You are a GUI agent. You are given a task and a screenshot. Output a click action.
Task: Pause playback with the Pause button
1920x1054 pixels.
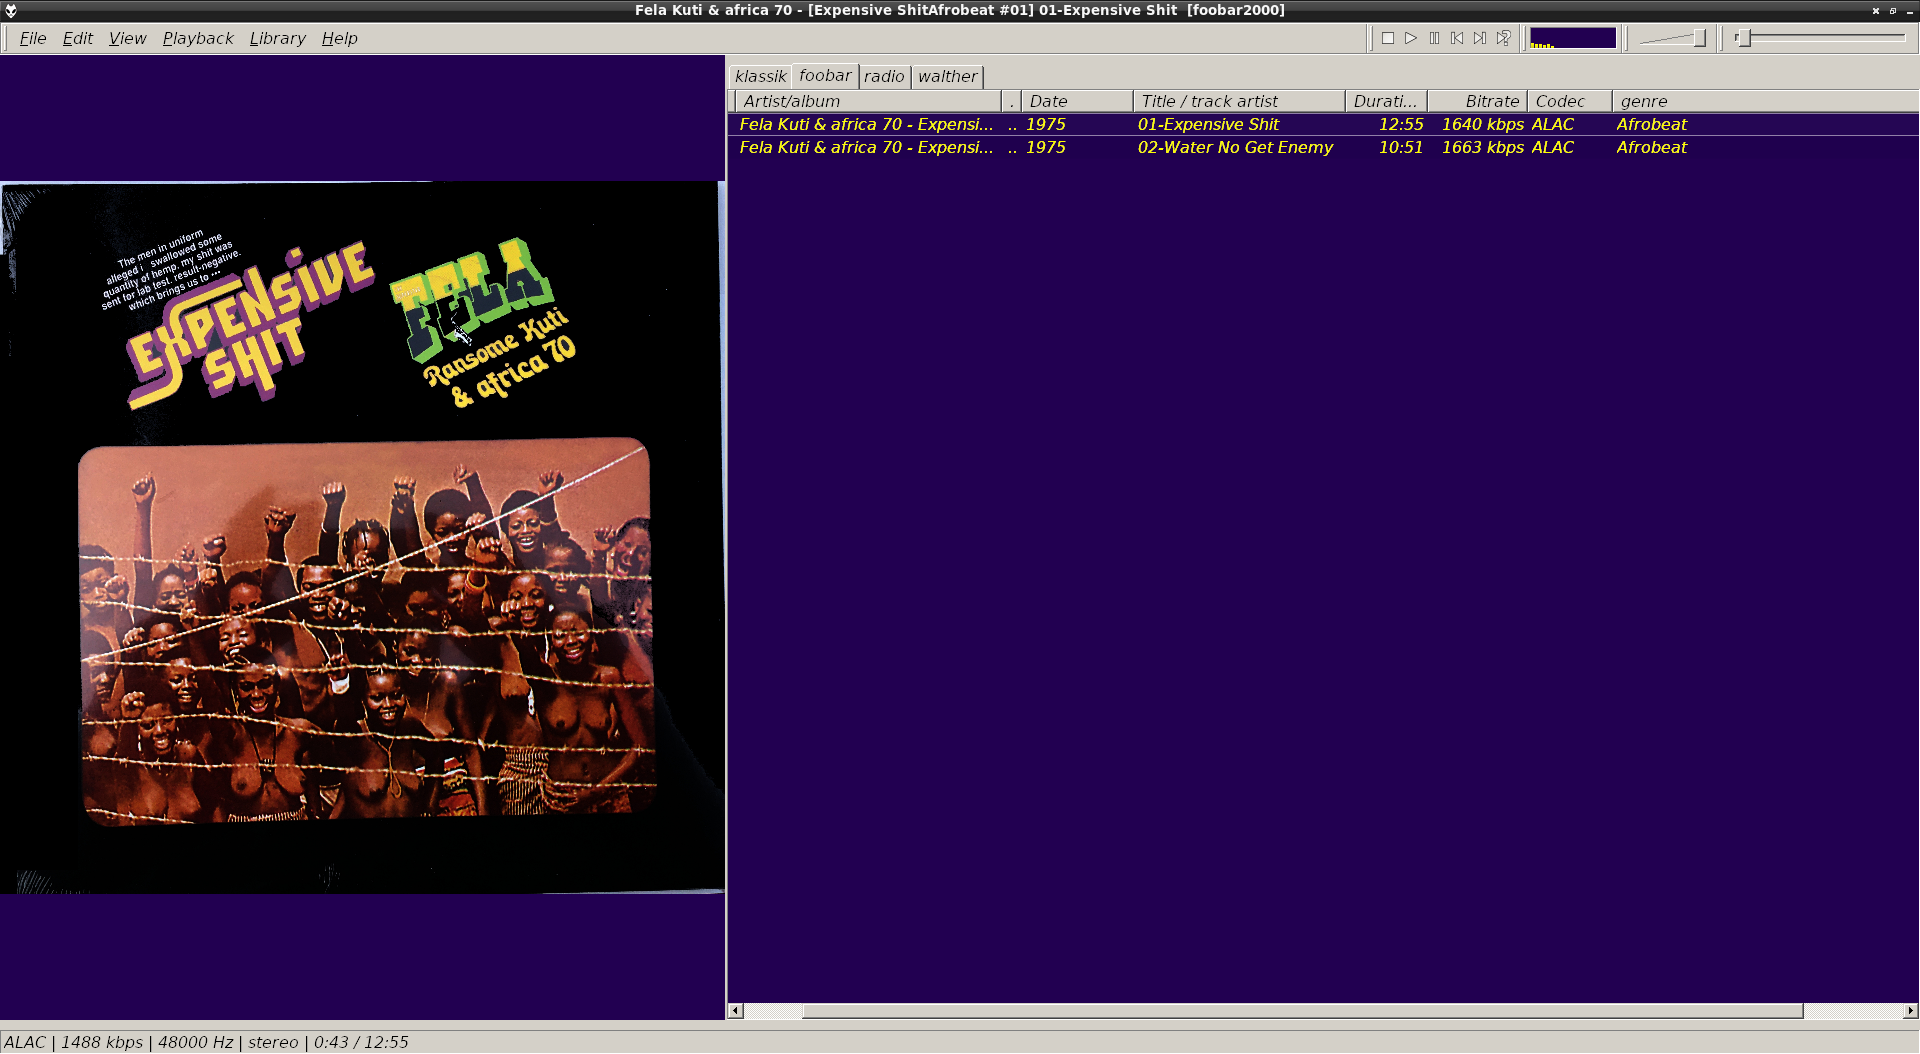click(x=1434, y=38)
